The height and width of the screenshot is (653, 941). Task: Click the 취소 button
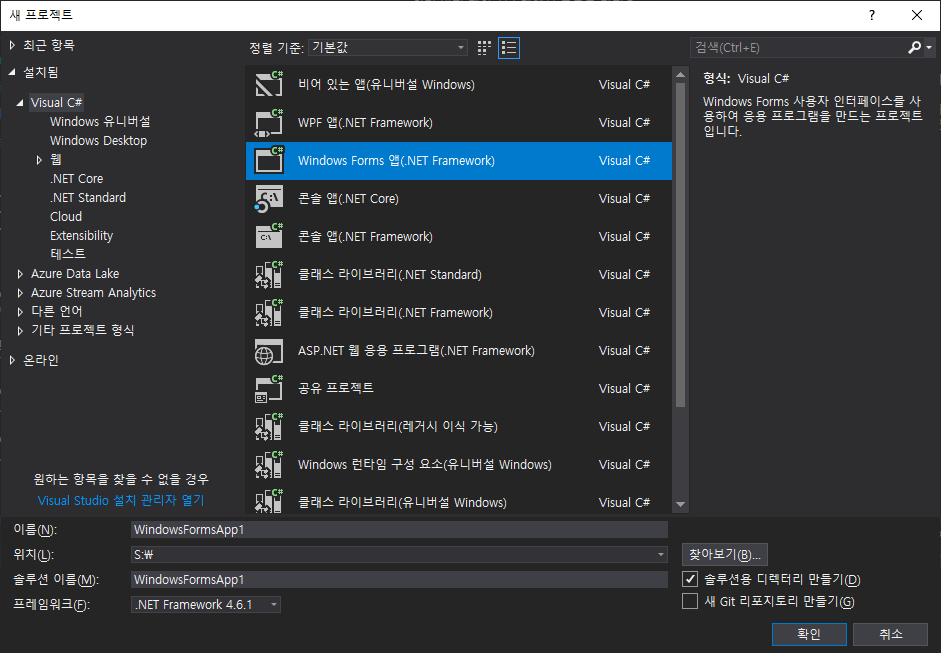(891, 634)
